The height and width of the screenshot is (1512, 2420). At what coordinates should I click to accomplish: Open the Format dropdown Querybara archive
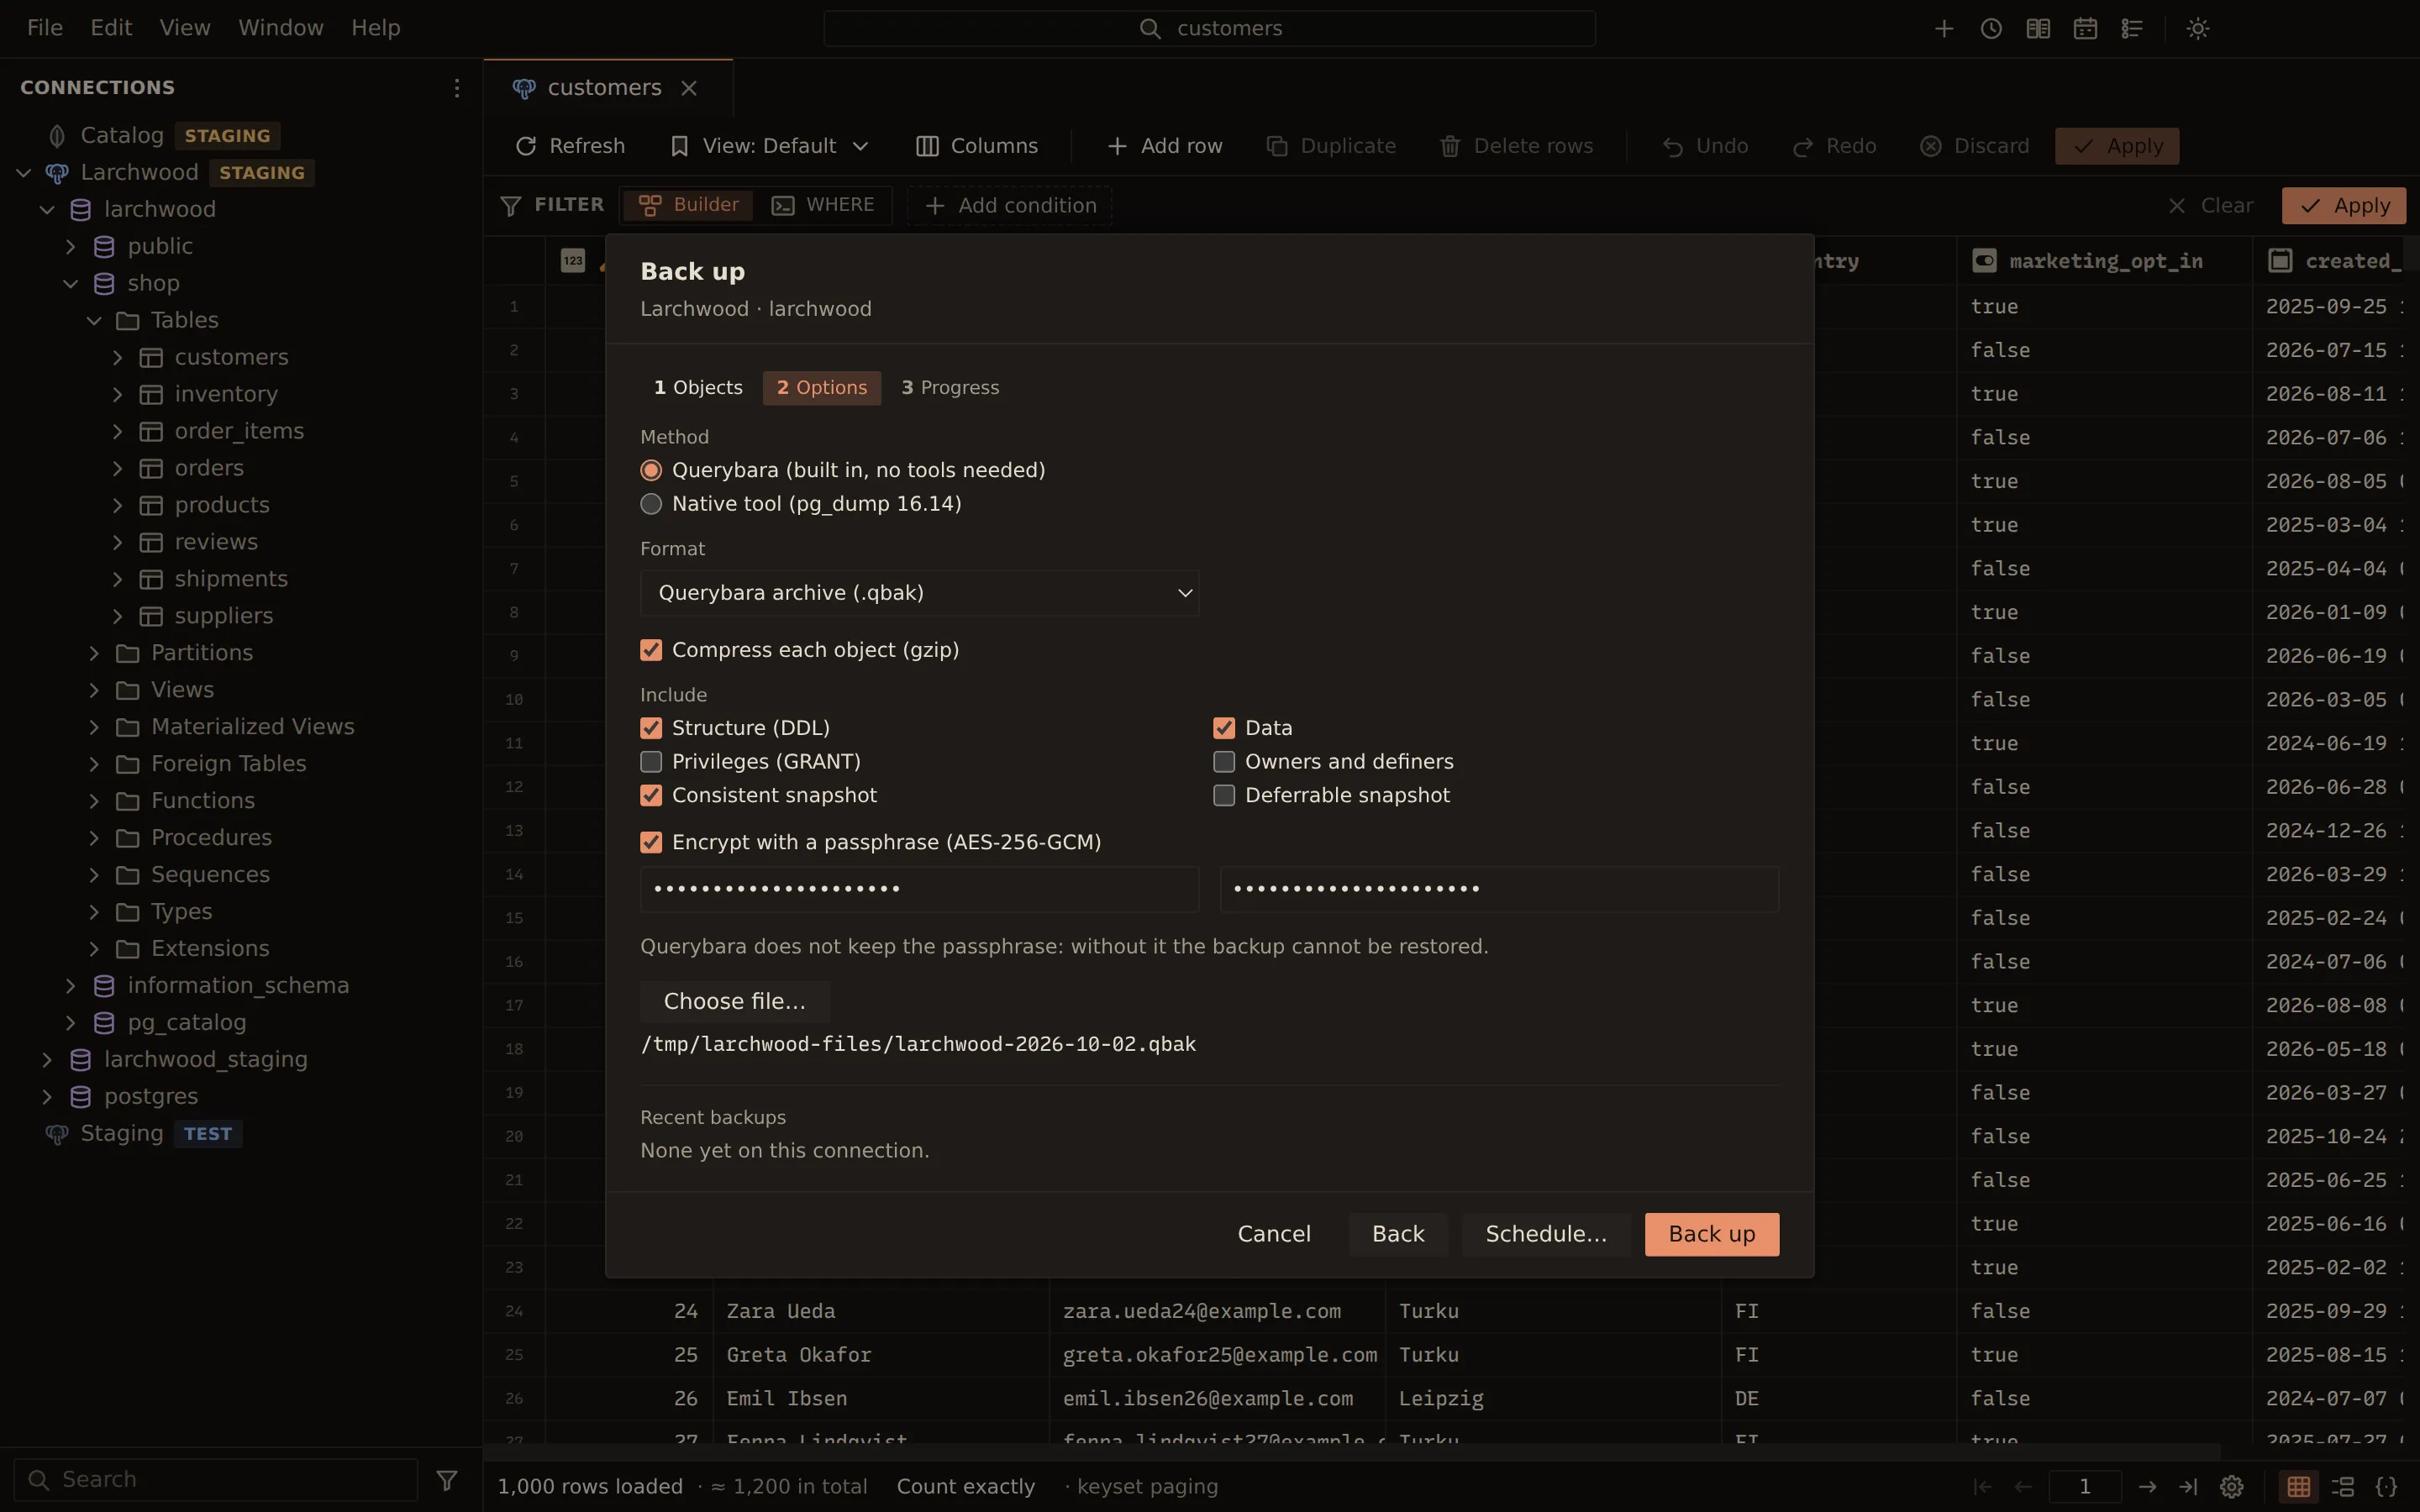pyautogui.click(x=919, y=593)
